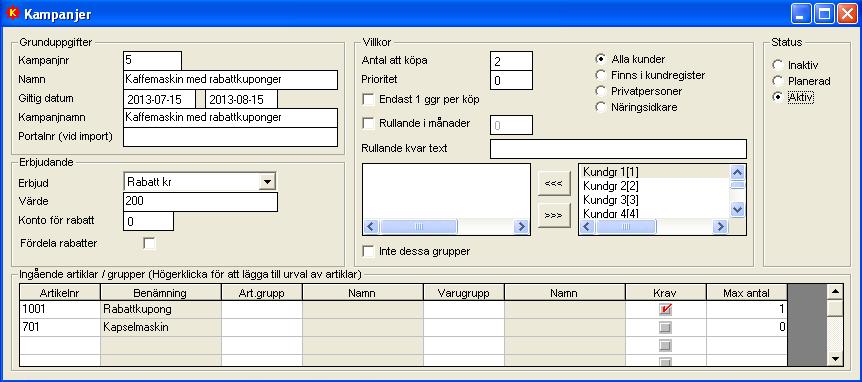Choose the Aktiv status radio button
This screenshot has width=862, height=382.
(778, 97)
